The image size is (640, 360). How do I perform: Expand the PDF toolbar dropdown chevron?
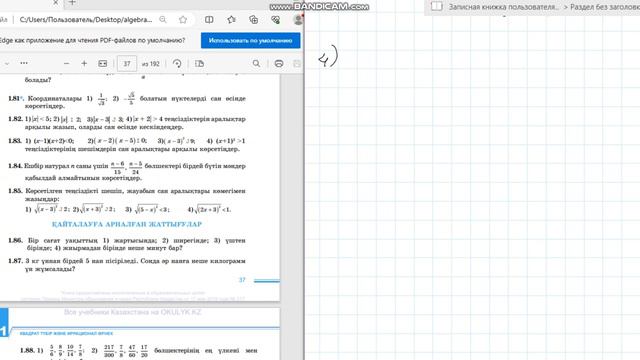[x=7, y=64]
